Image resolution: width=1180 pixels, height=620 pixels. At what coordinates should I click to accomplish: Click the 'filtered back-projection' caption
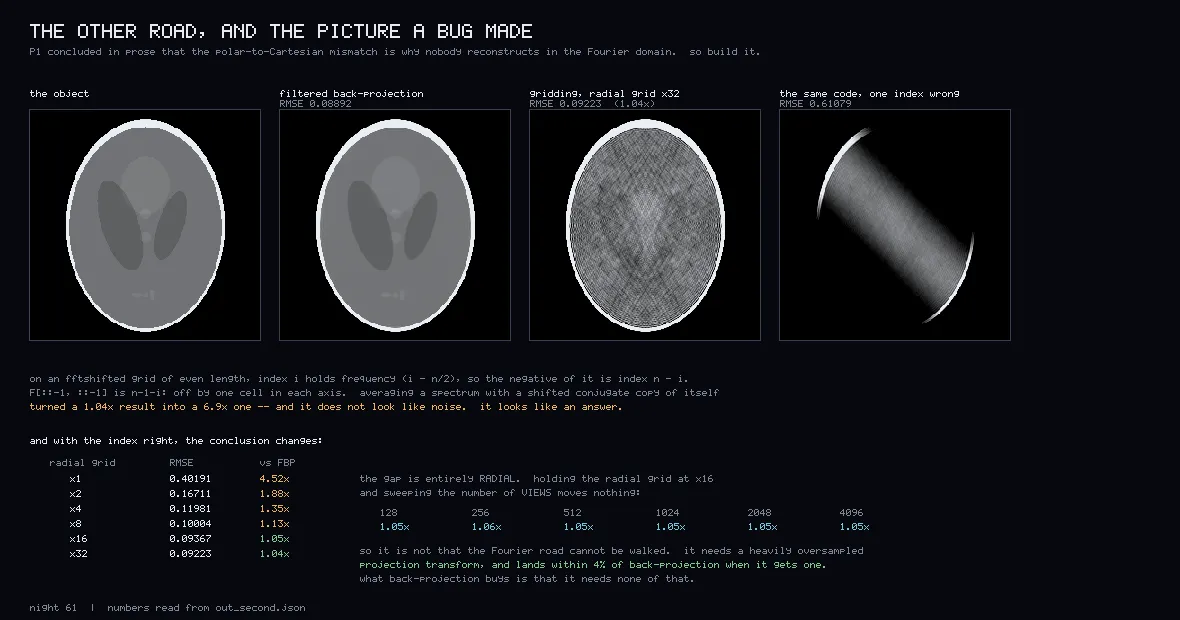tap(351, 93)
